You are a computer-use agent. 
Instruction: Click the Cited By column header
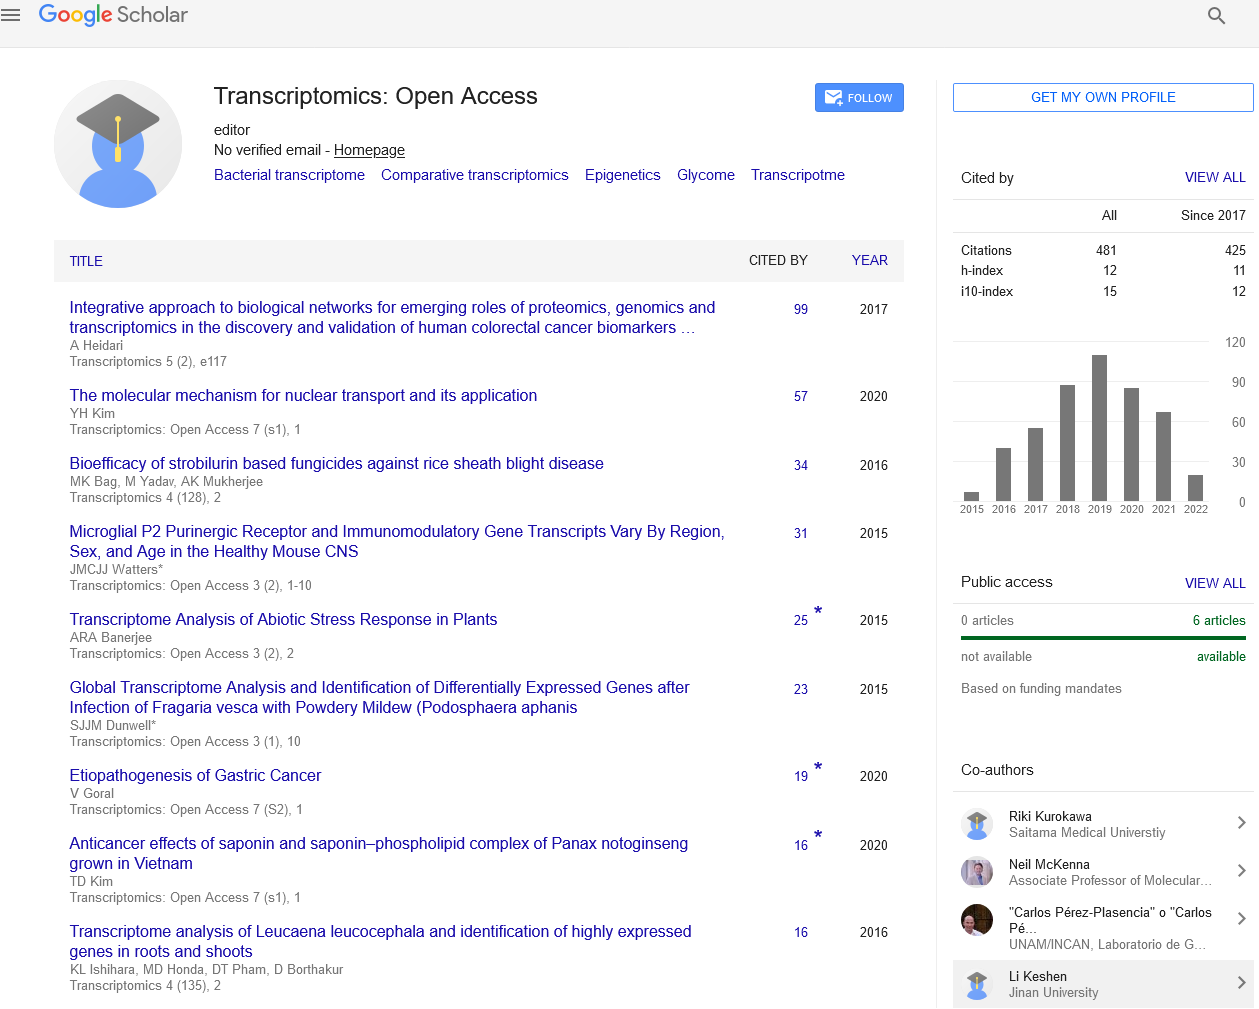pyautogui.click(x=778, y=260)
